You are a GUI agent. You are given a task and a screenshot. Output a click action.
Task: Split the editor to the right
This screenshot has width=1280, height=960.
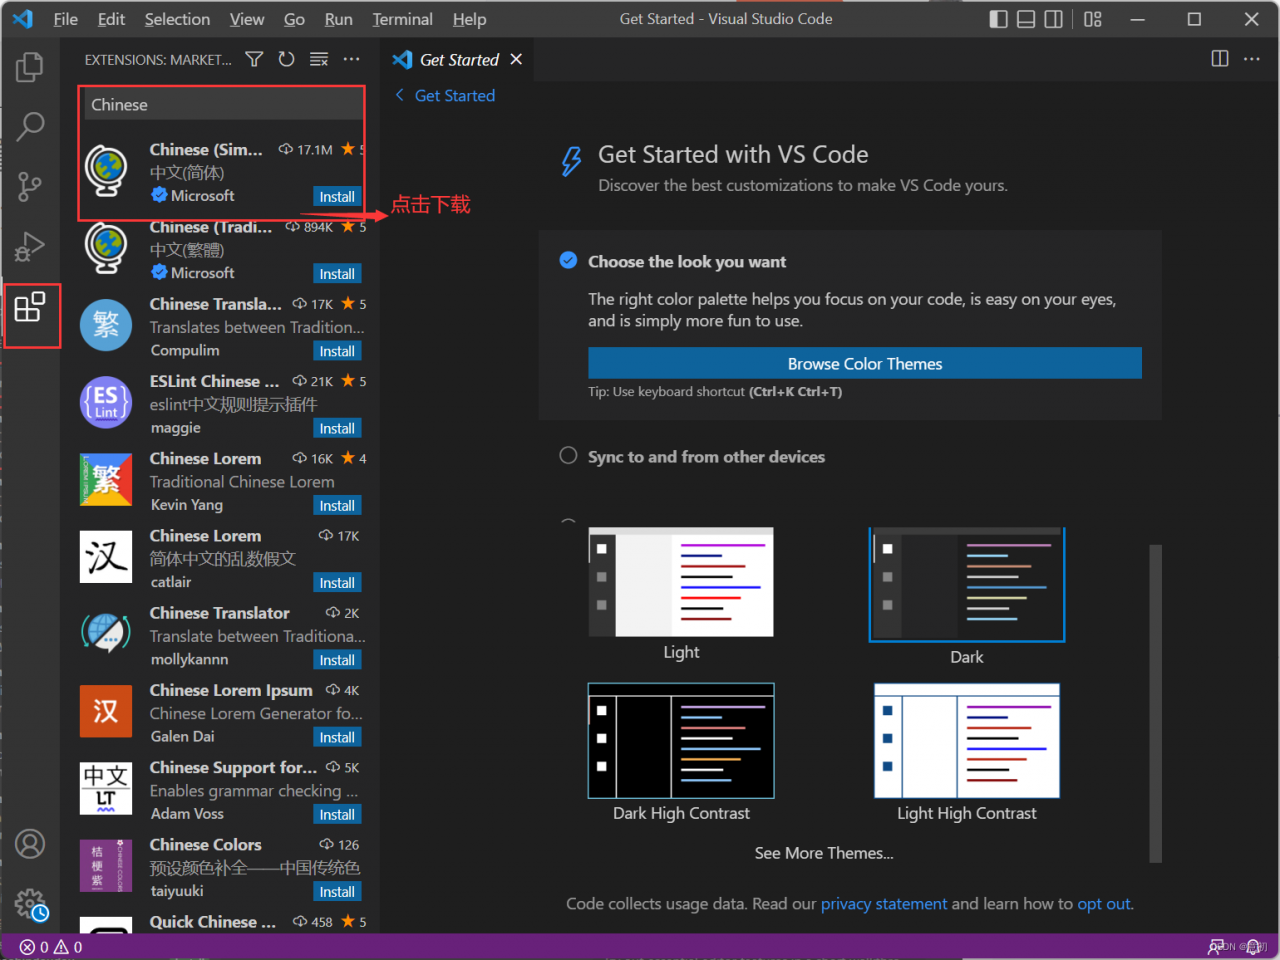pos(1220,59)
